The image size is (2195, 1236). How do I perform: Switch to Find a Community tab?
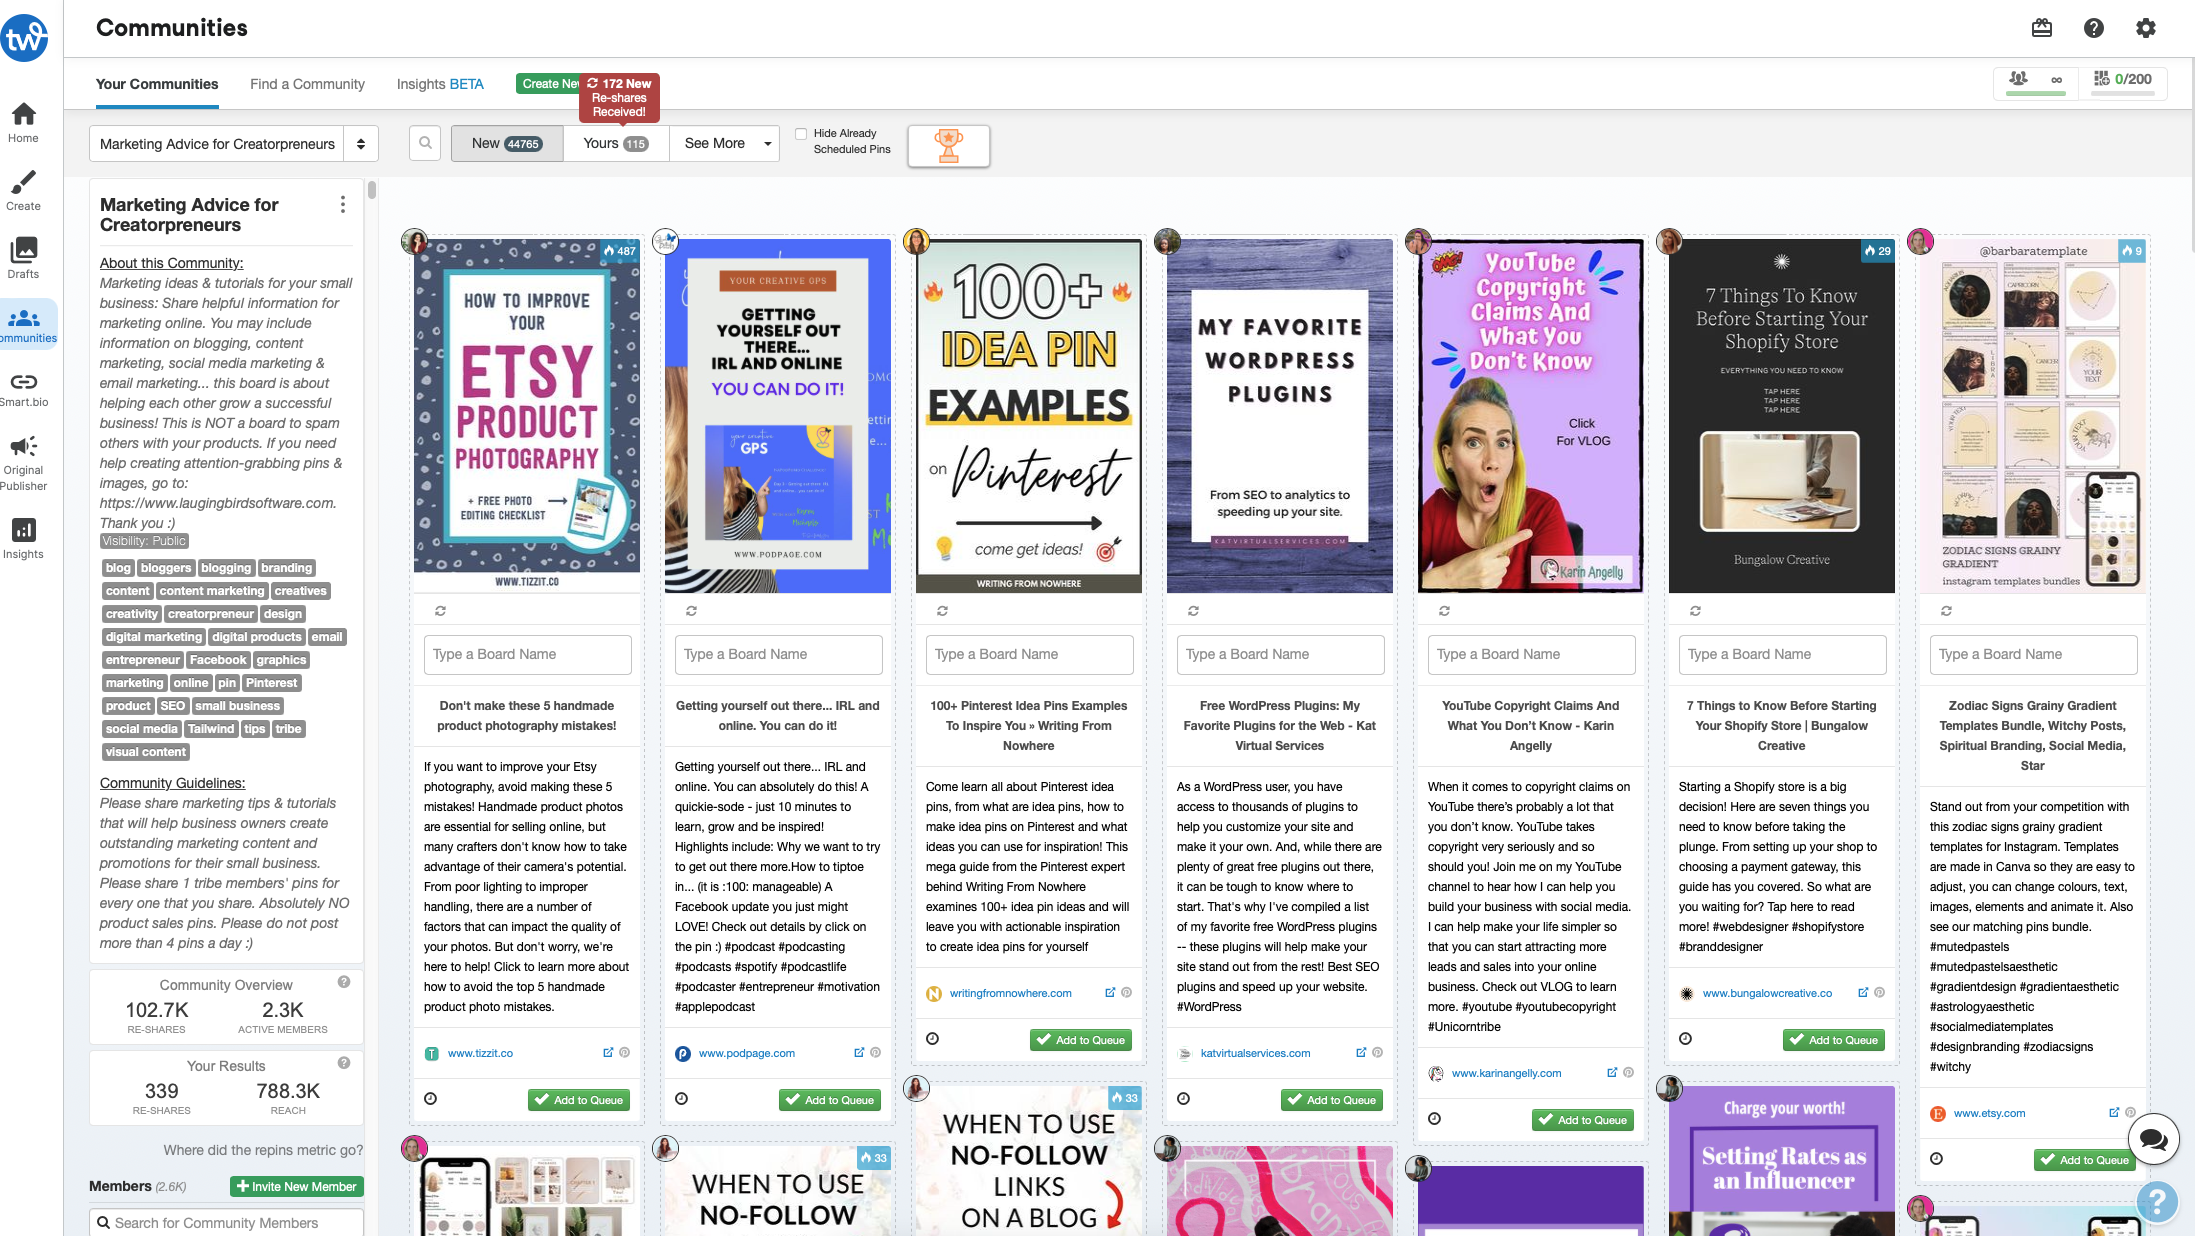point(307,84)
